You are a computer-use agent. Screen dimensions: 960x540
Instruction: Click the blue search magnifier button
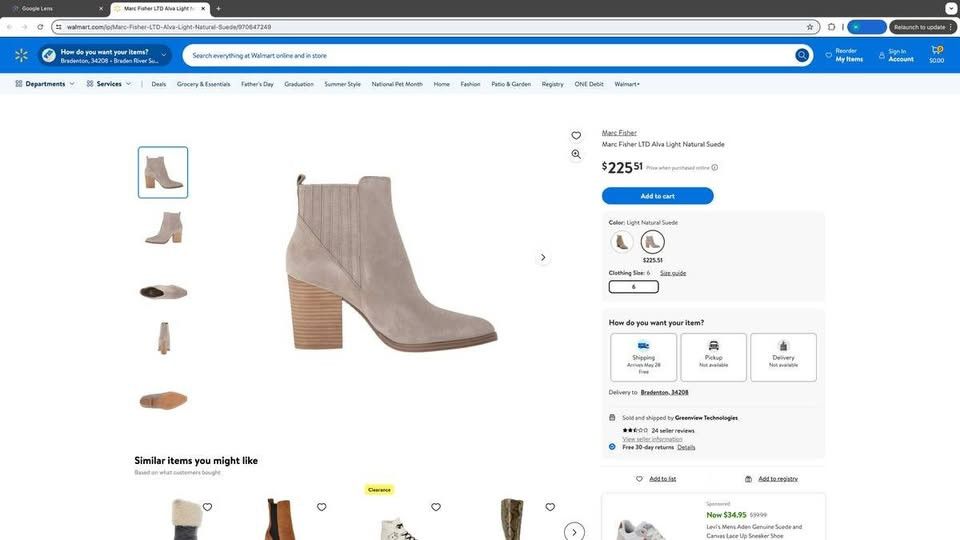coord(801,56)
